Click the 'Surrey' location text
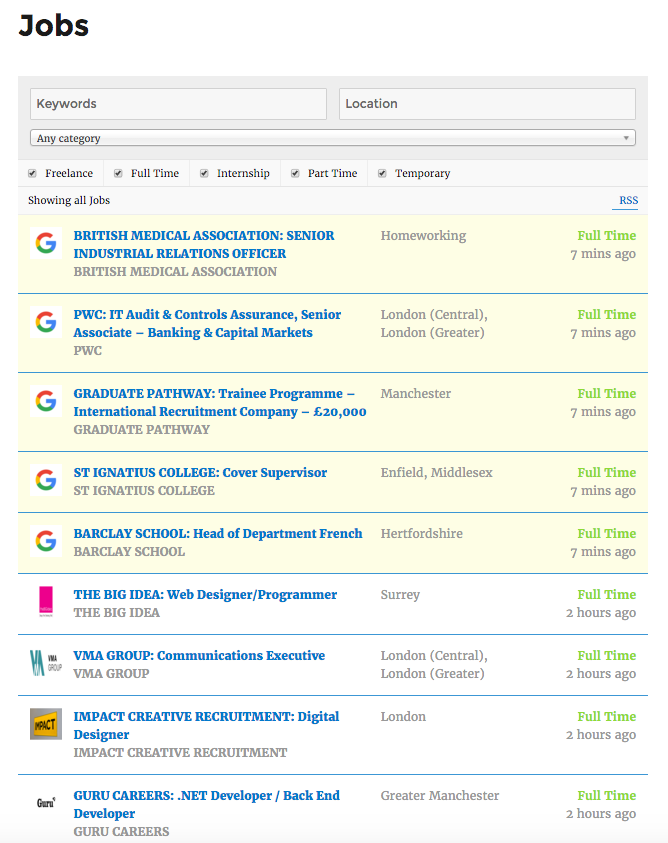This screenshot has width=668, height=843. click(x=400, y=595)
